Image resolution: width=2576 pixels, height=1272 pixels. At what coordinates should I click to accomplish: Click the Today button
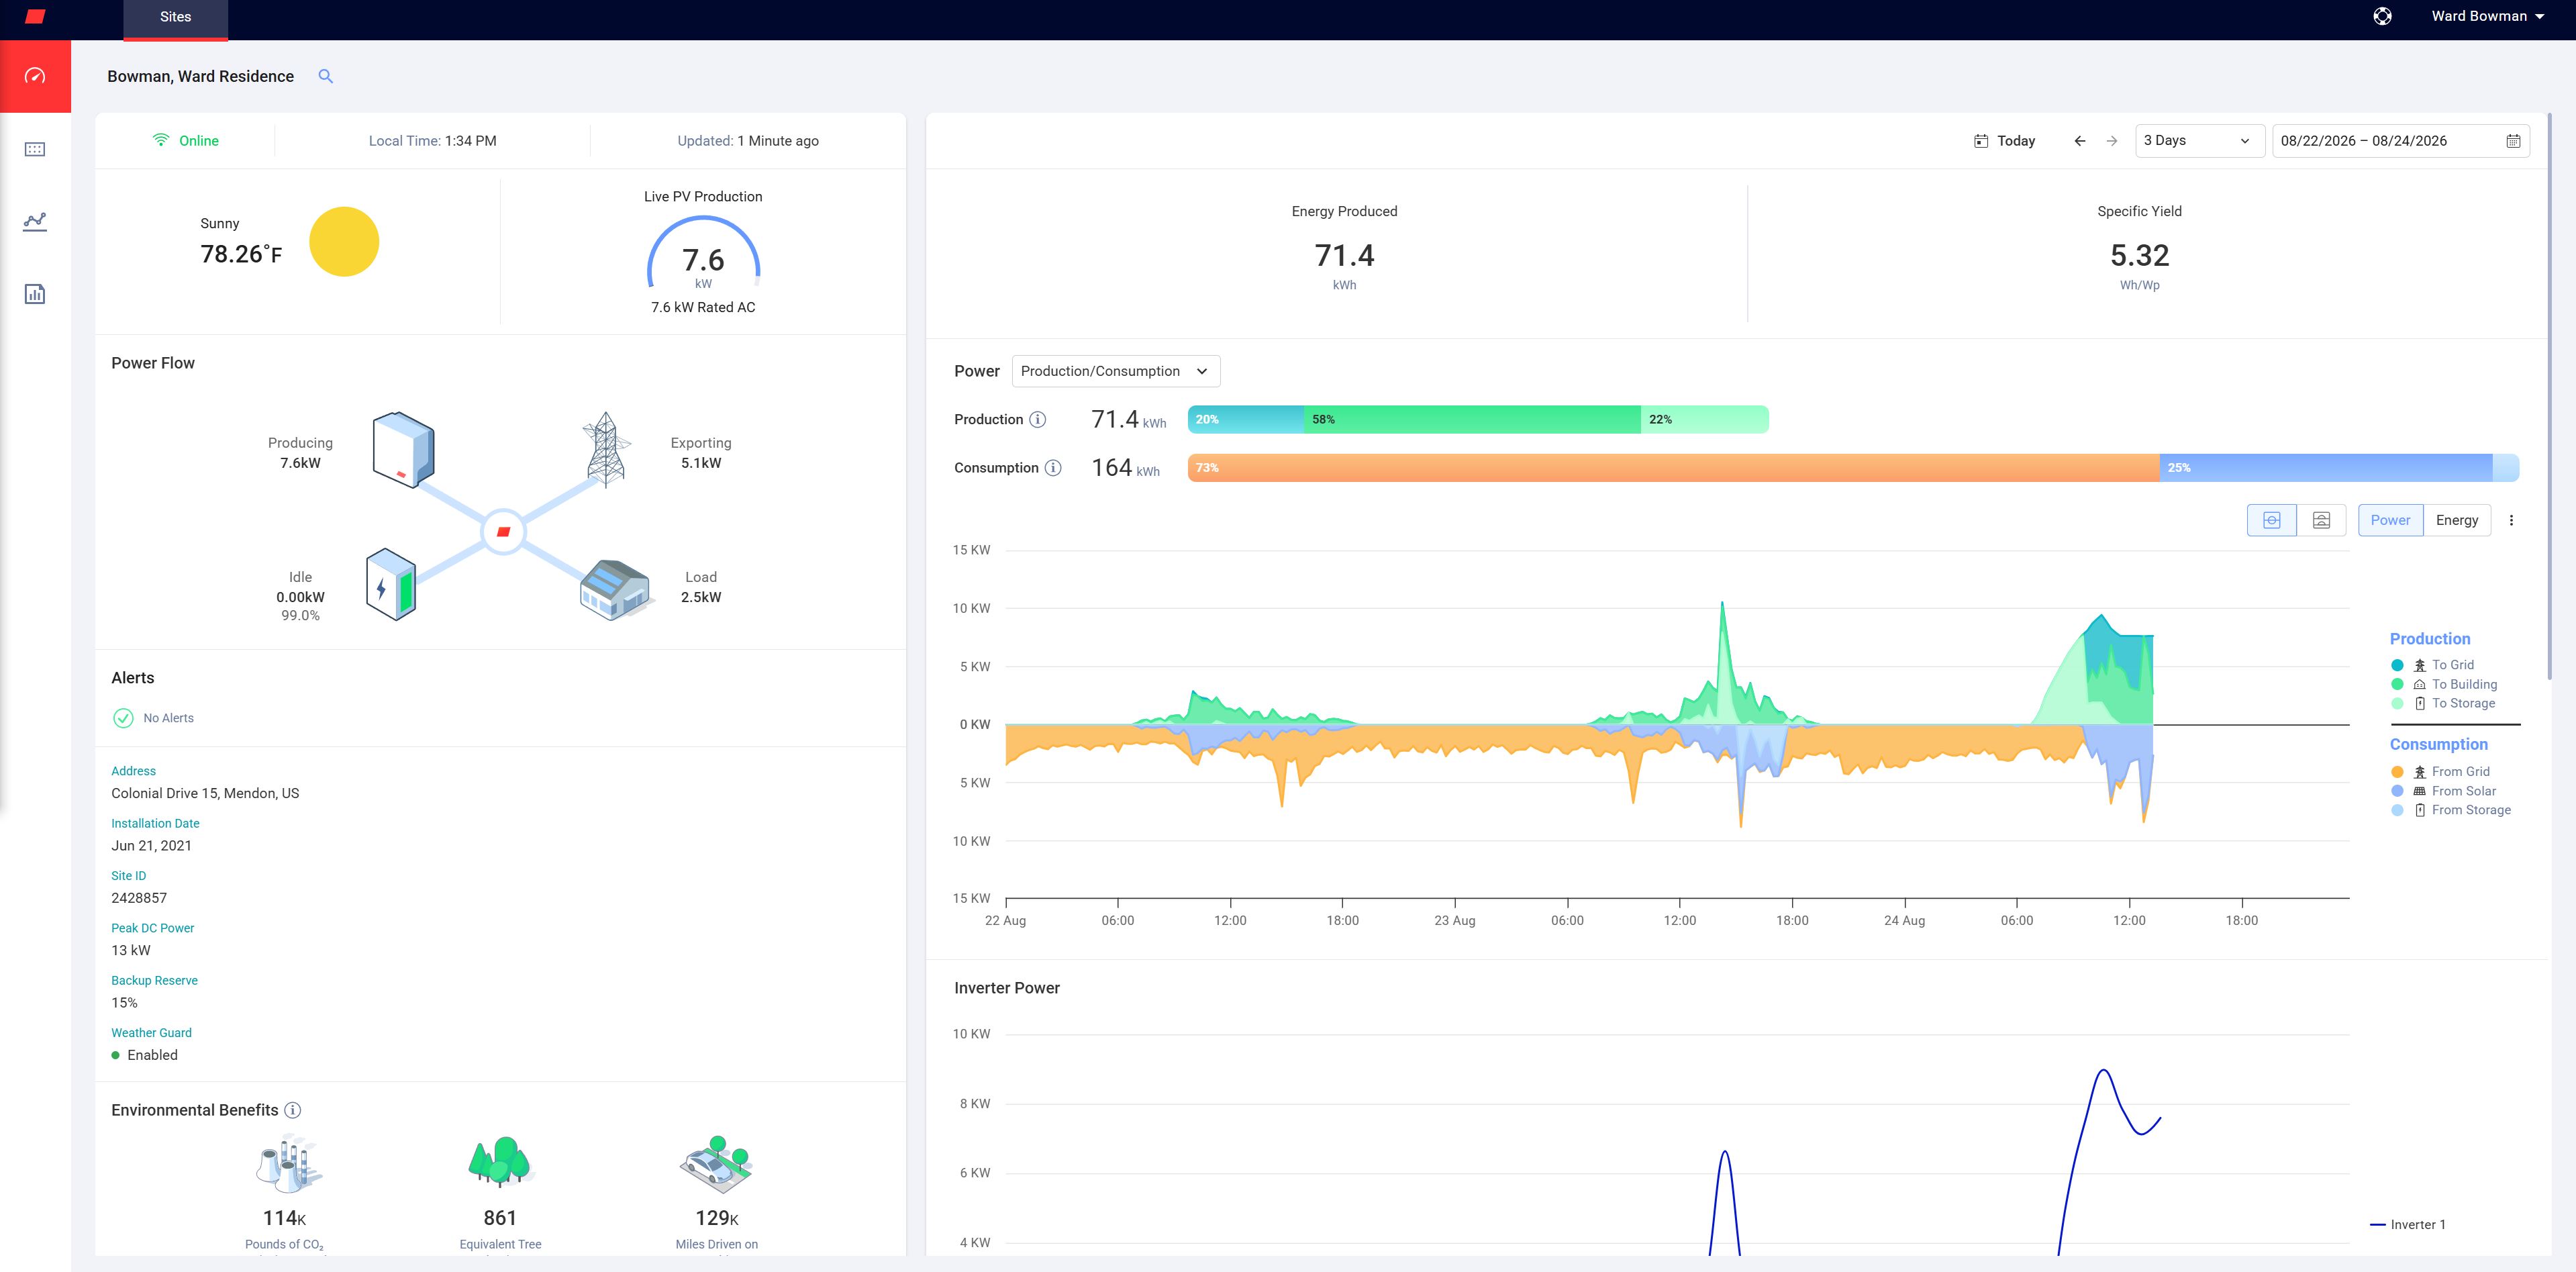click(x=2005, y=141)
